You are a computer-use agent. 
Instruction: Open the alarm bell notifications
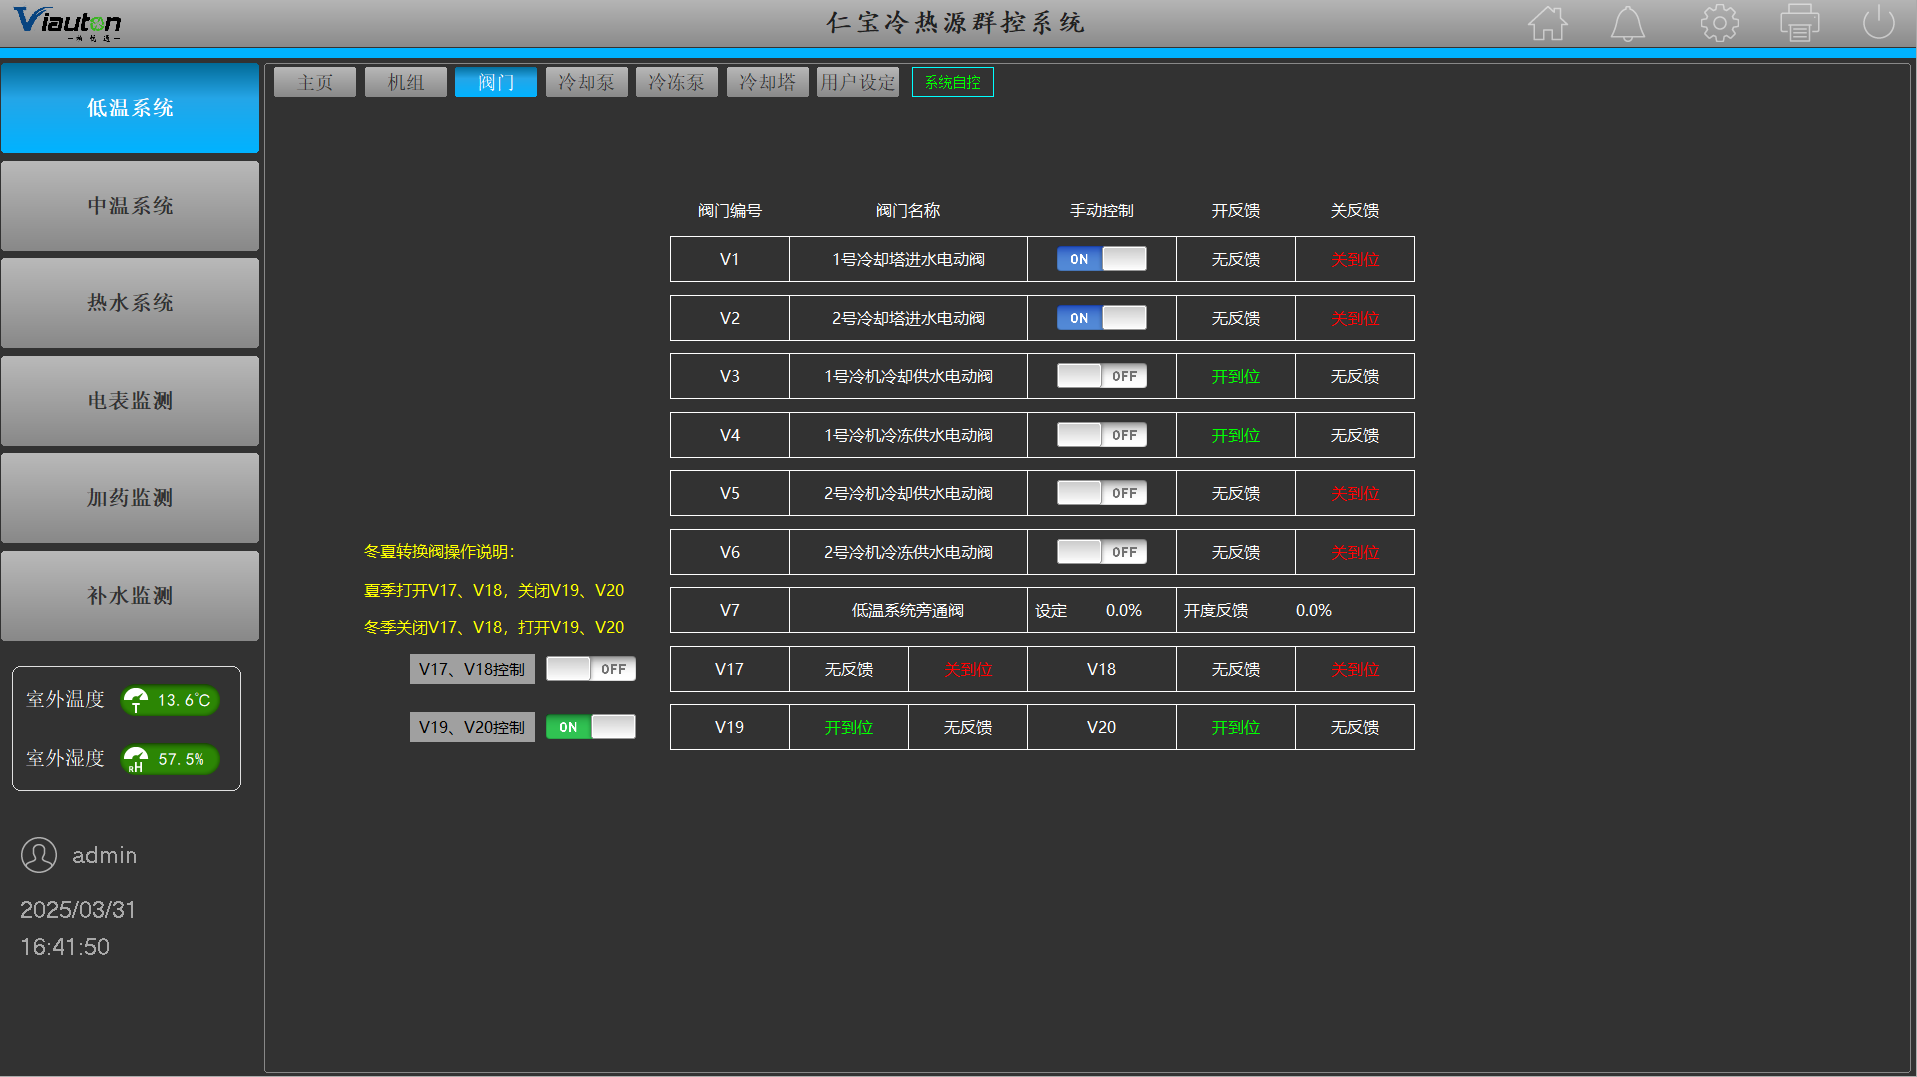[1627, 23]
